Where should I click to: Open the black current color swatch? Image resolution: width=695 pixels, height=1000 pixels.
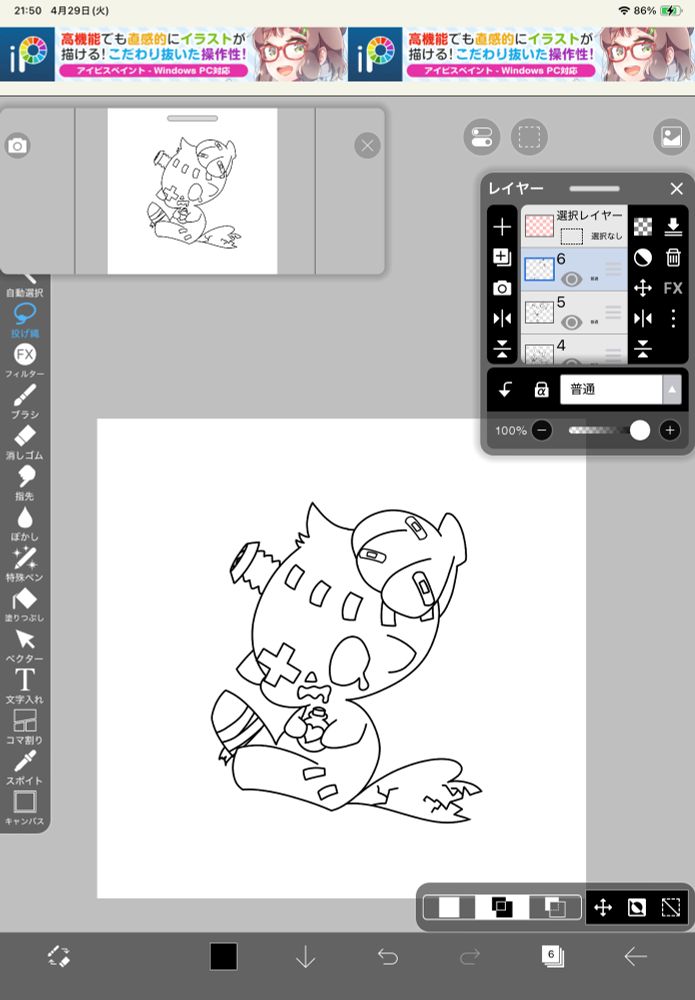[224, 957]
